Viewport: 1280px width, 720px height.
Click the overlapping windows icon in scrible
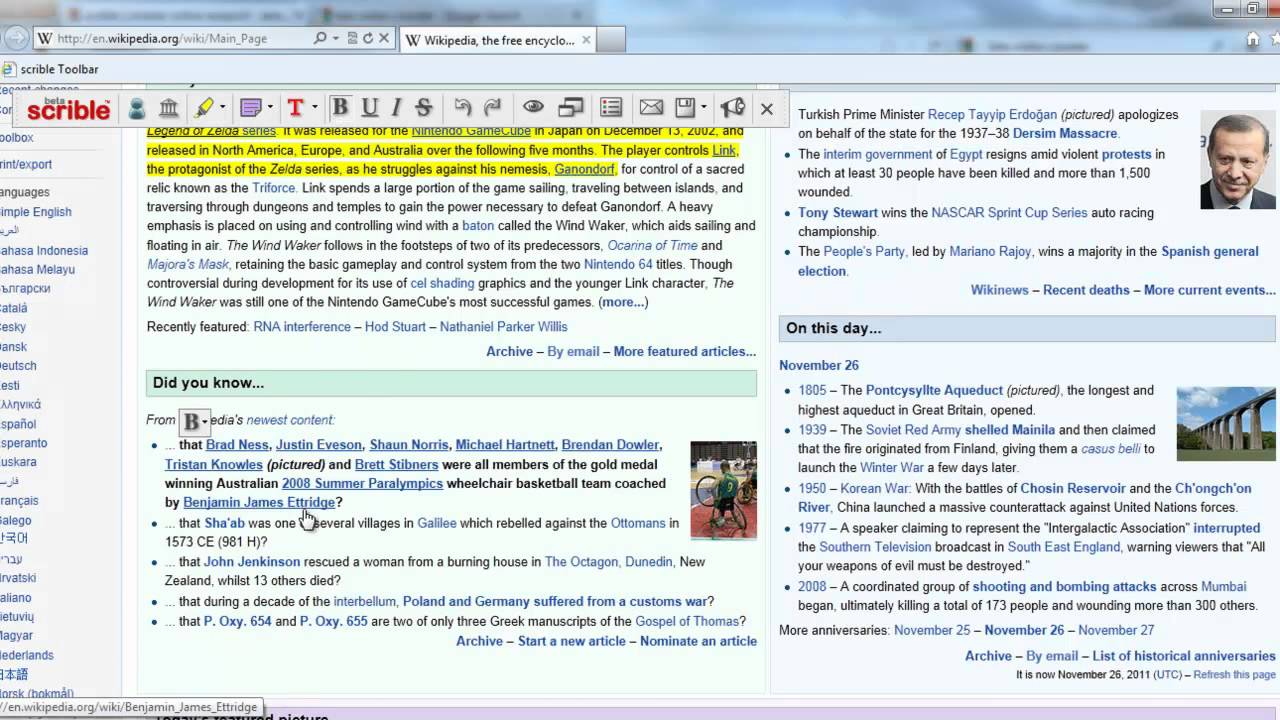coord(571,108)
